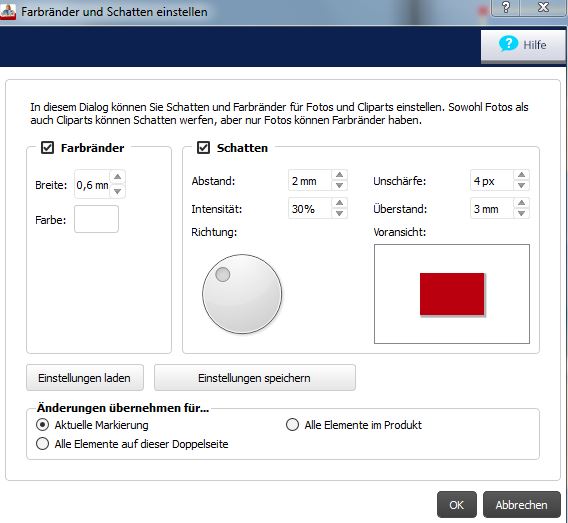
Task: Decrease Breite using the down arrow
Action: [117, 191]
